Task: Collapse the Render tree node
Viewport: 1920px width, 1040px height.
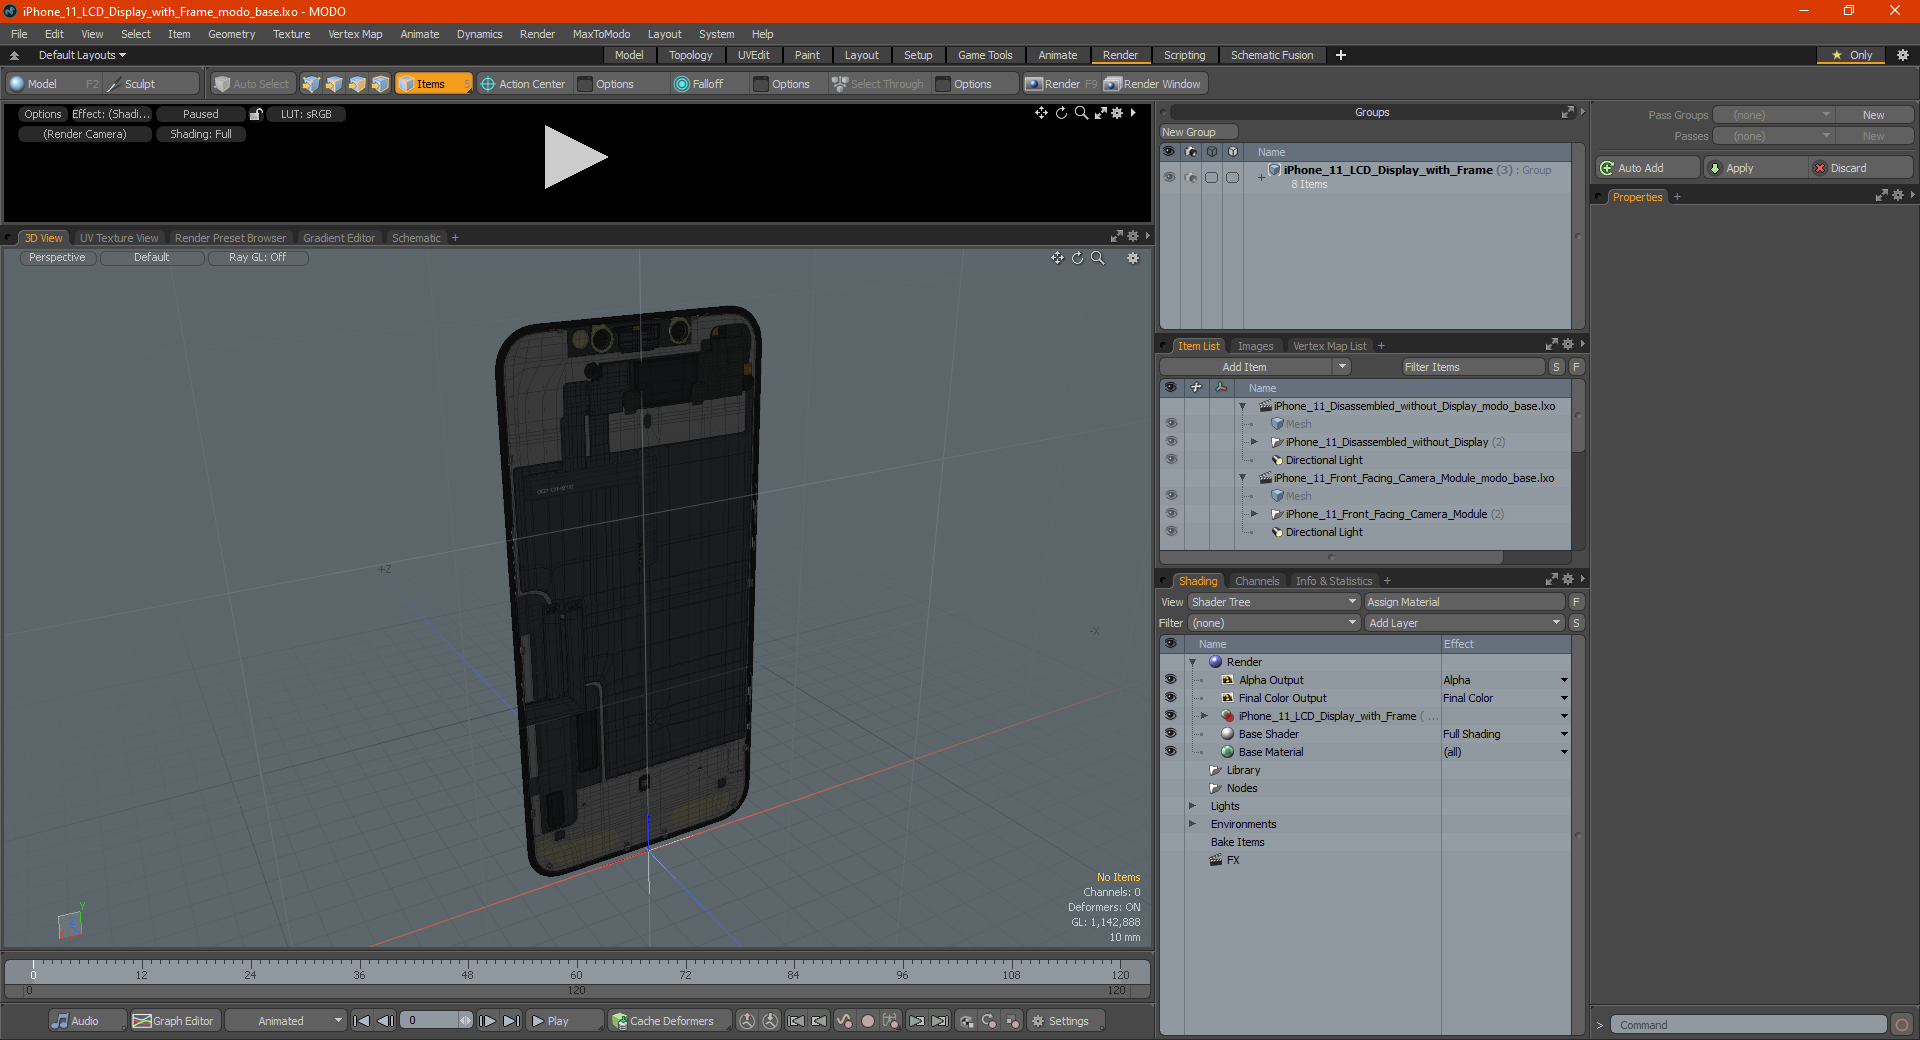Action: [x=1192, y=662]
